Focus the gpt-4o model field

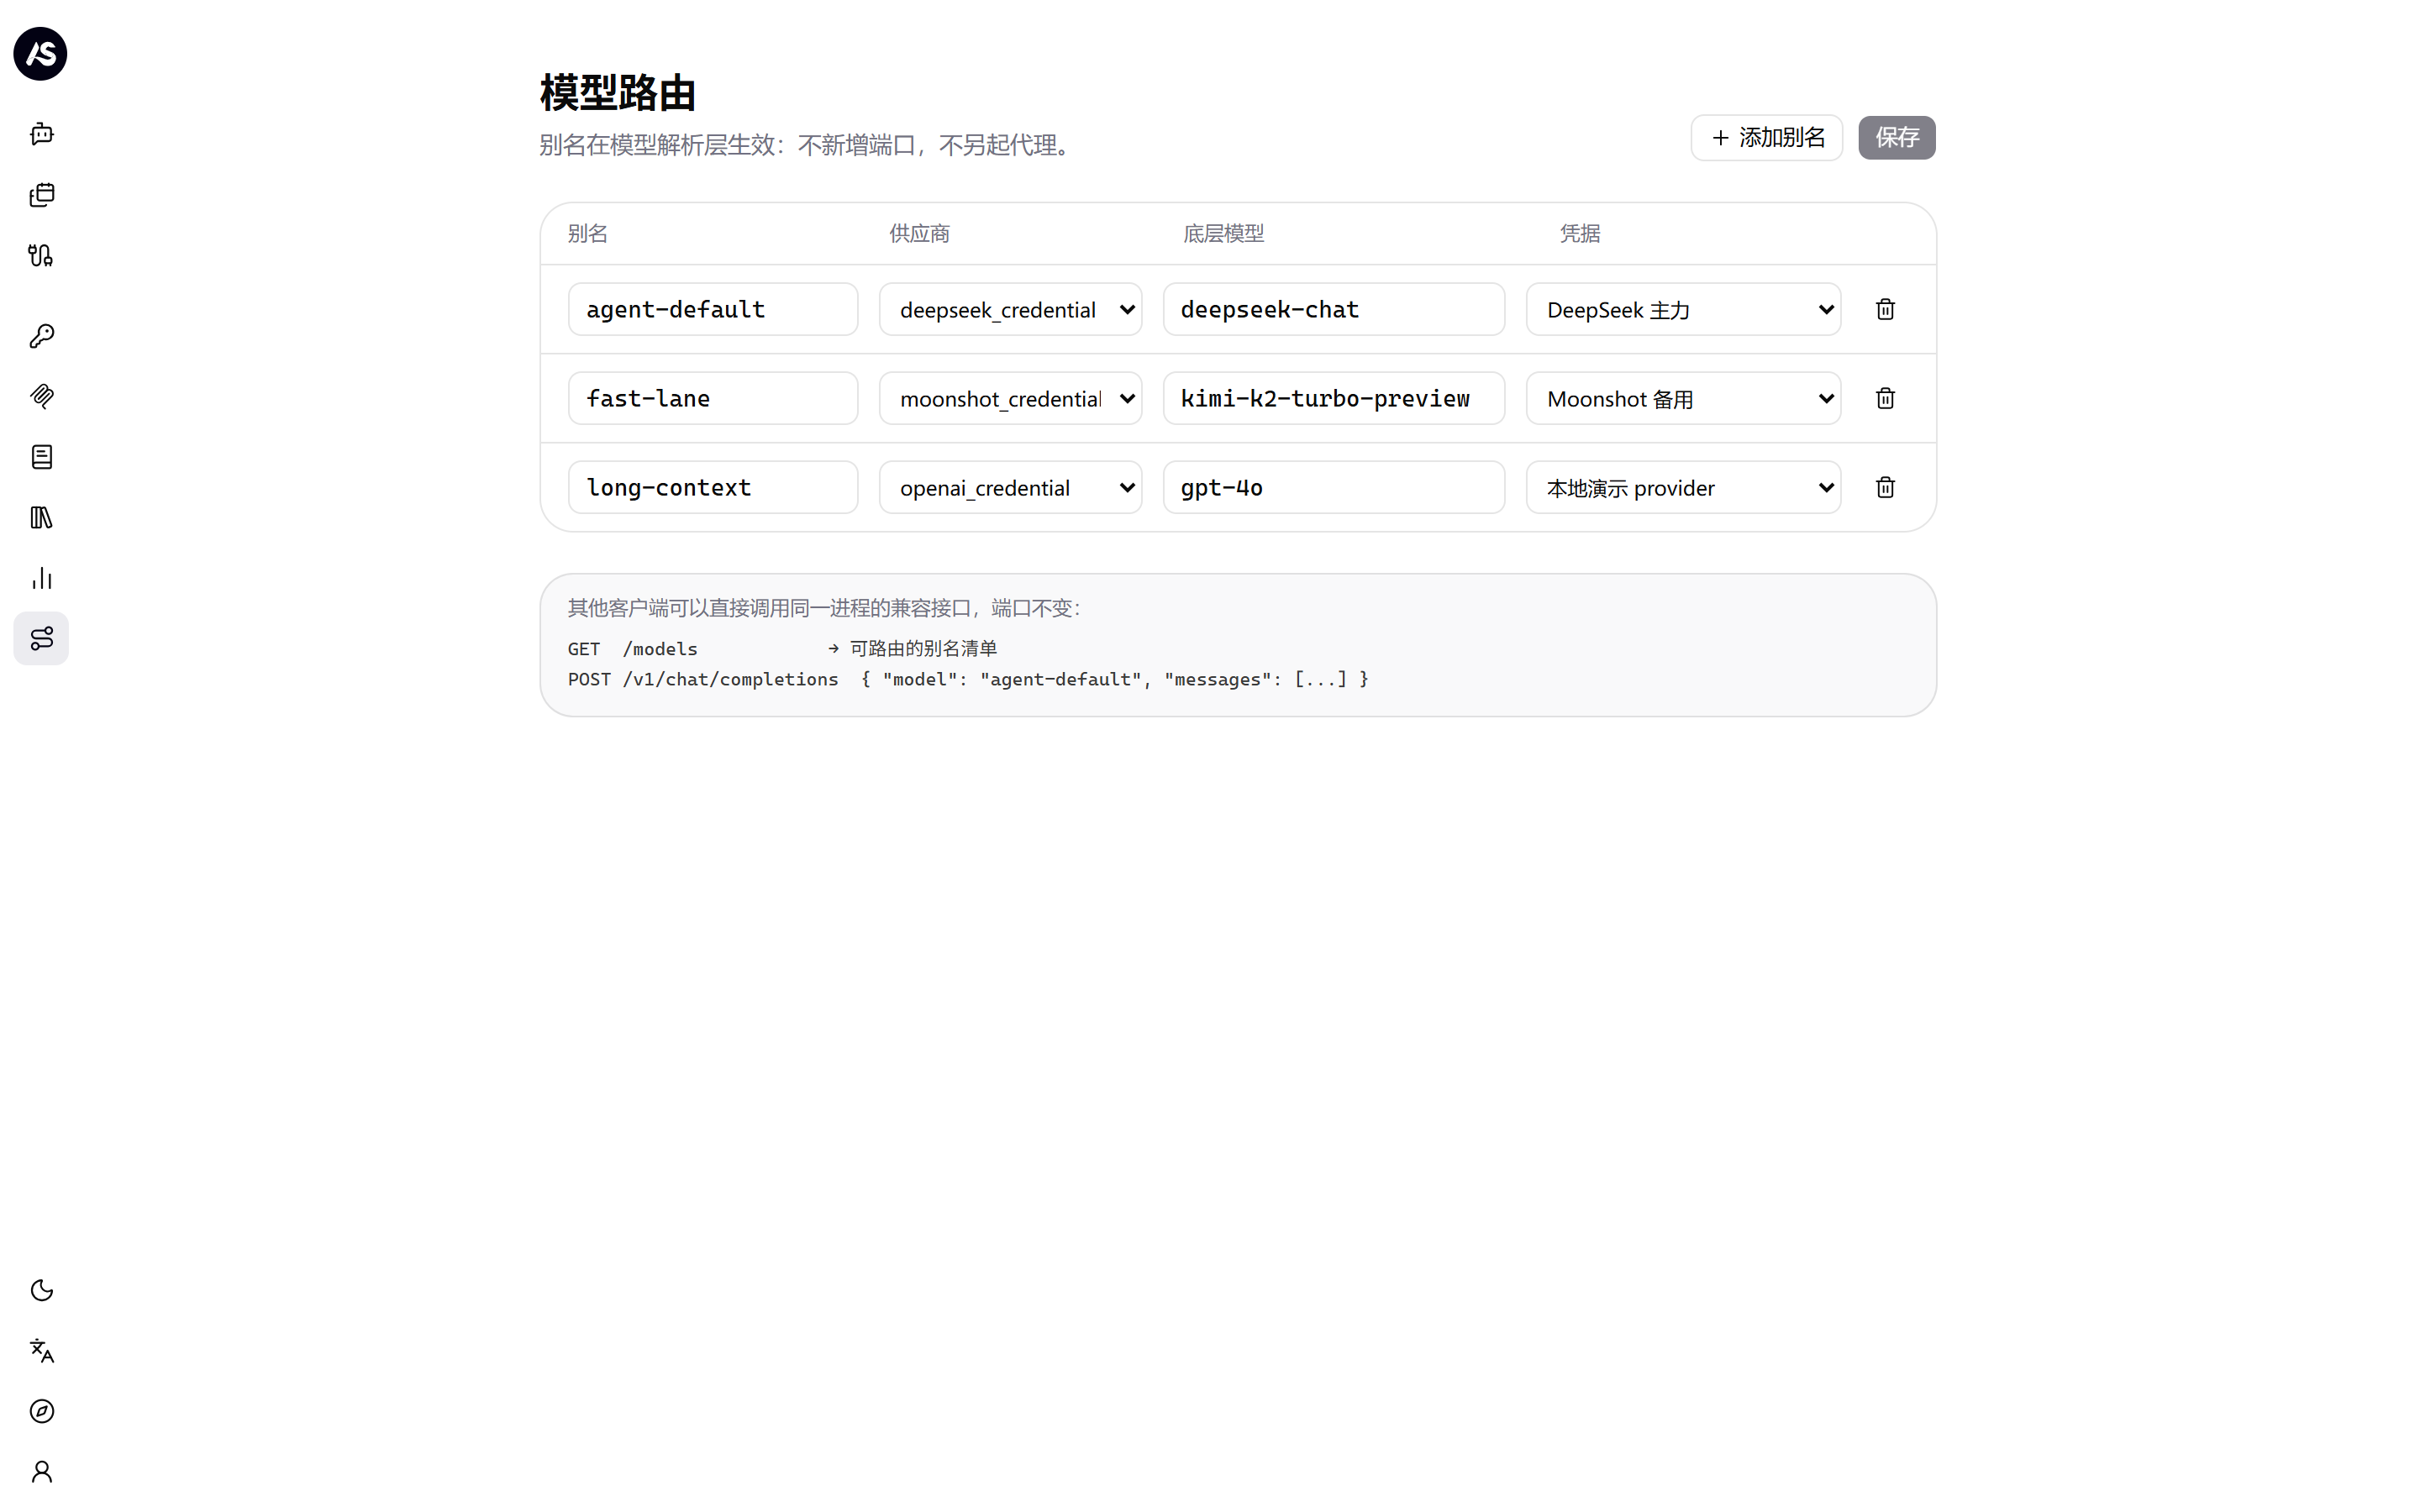click(x=1333, y=487)
